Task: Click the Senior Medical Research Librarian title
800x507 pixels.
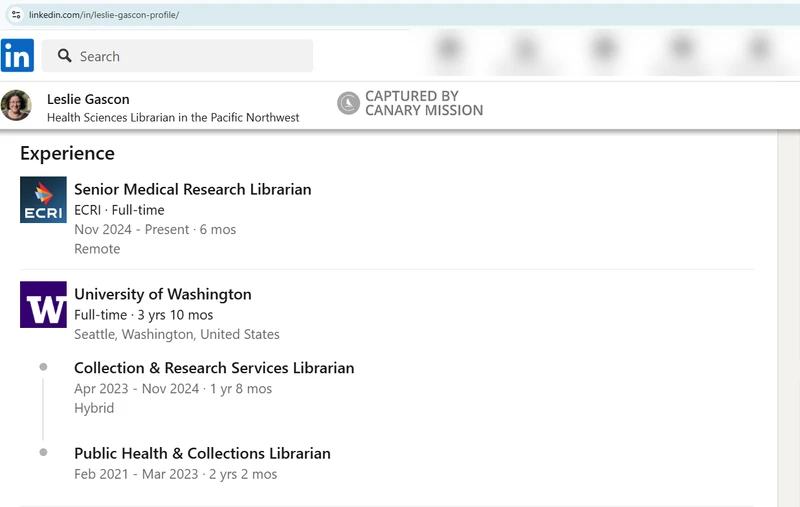Action: (x=193, y=189)
